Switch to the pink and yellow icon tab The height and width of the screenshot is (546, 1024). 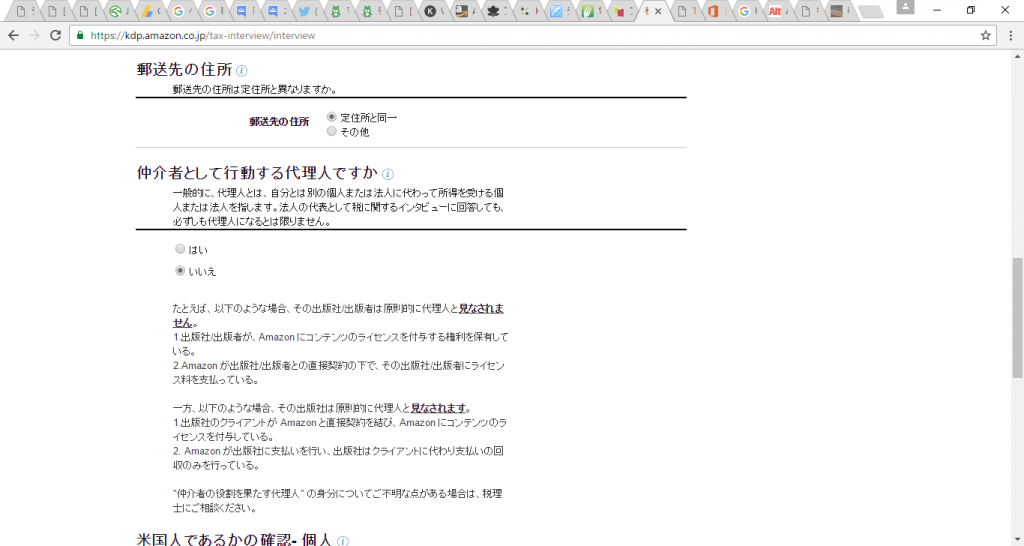[x=619, y=11]
